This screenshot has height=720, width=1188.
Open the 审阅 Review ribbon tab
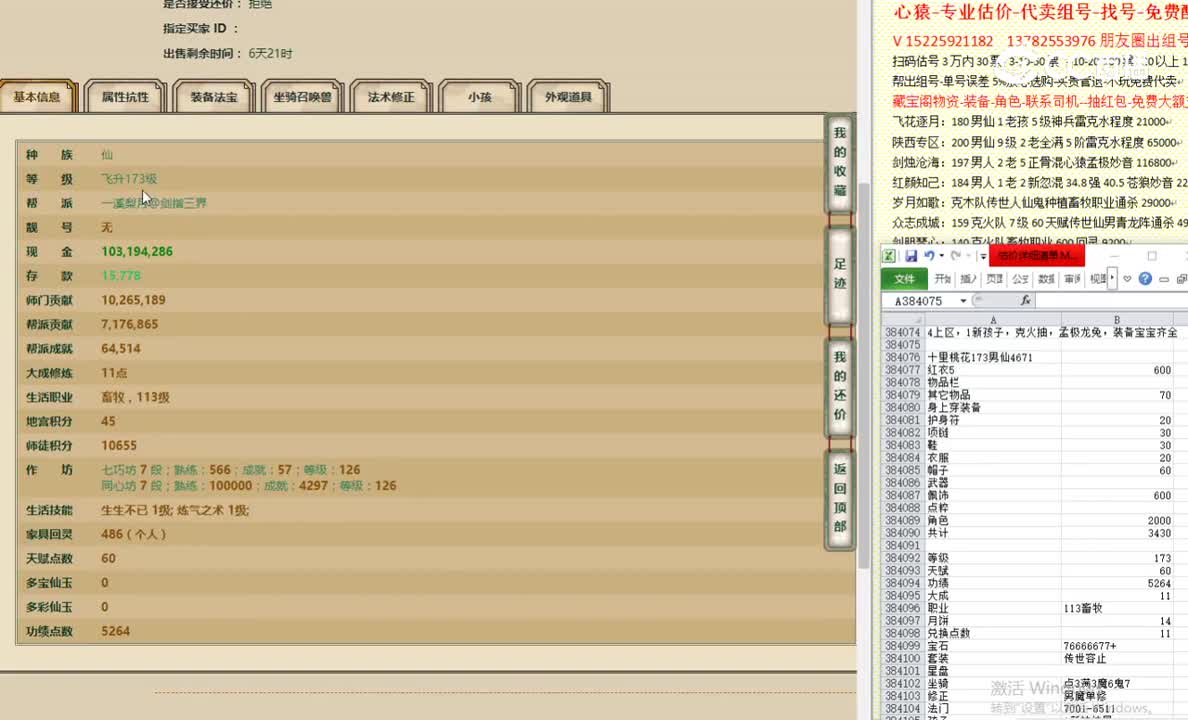pyautogui.click(x=1072, y=279)
